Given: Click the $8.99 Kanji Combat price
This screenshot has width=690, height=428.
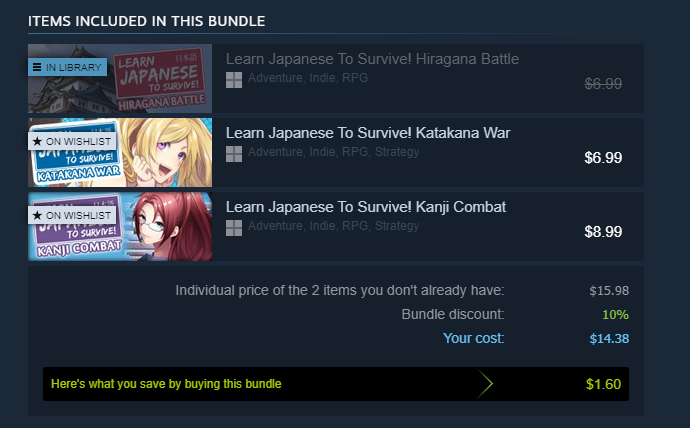Looking at the screenshot, I should point(603,231).
